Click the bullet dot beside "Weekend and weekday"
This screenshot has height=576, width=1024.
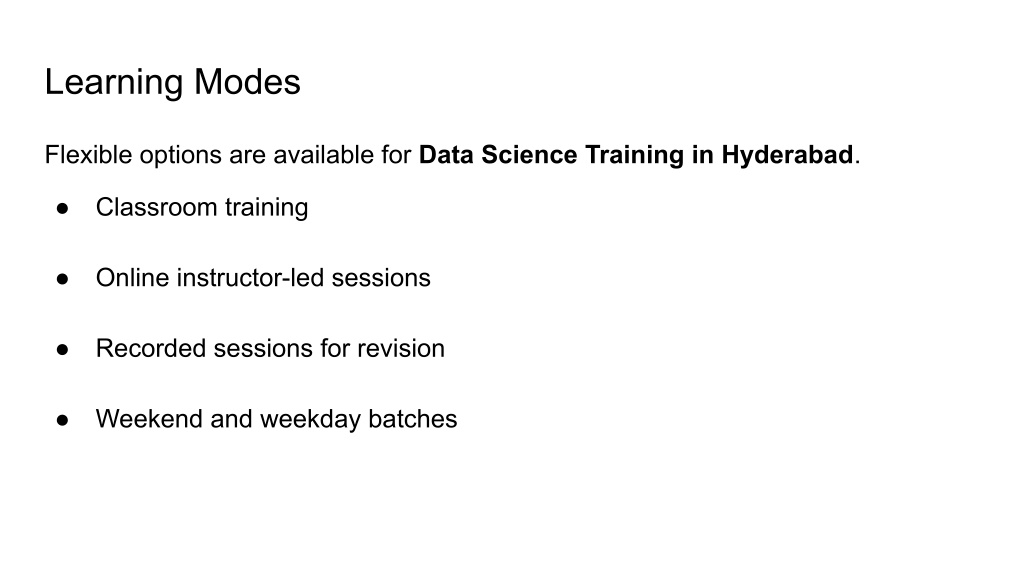(x=62, y=419)
